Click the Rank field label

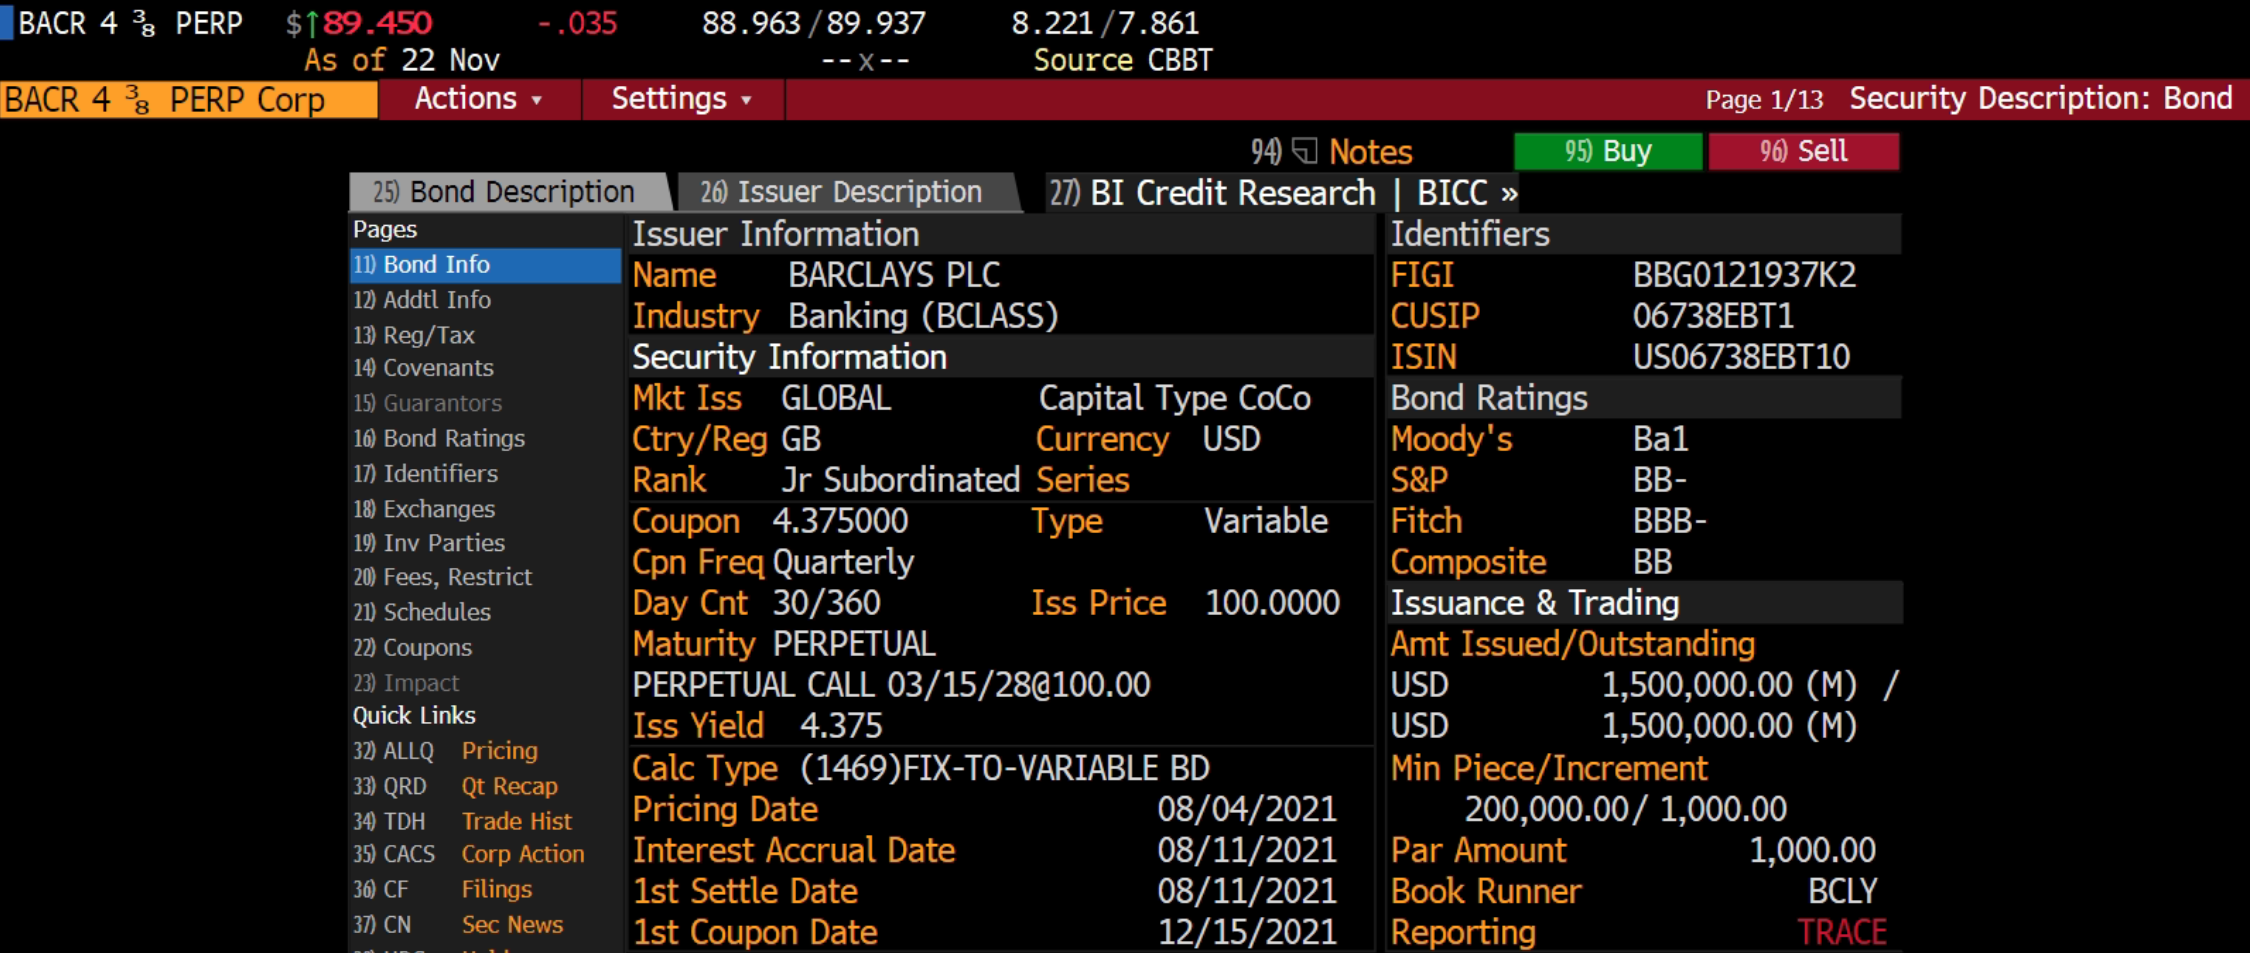(669, 480)
